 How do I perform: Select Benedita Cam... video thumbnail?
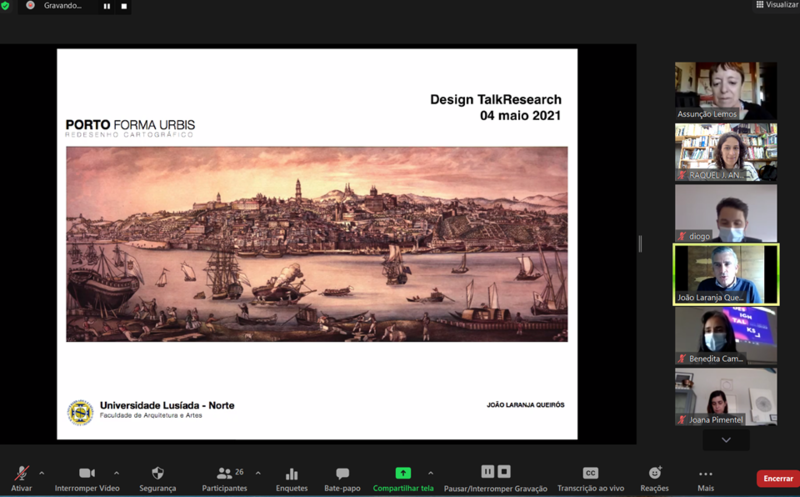coord(726,336)
